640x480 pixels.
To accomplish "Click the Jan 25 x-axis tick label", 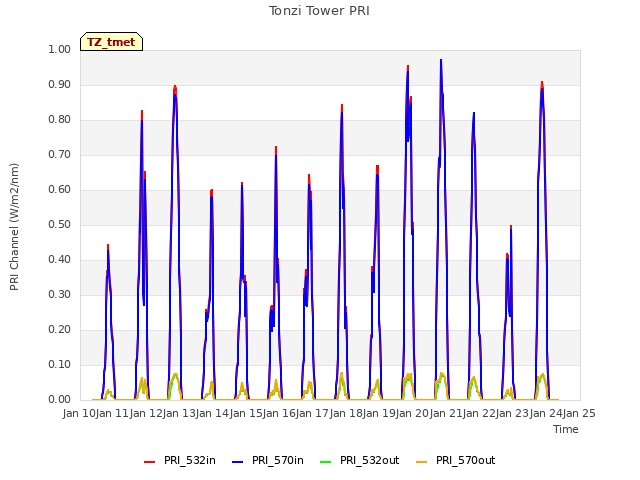I will pos(579,413).
